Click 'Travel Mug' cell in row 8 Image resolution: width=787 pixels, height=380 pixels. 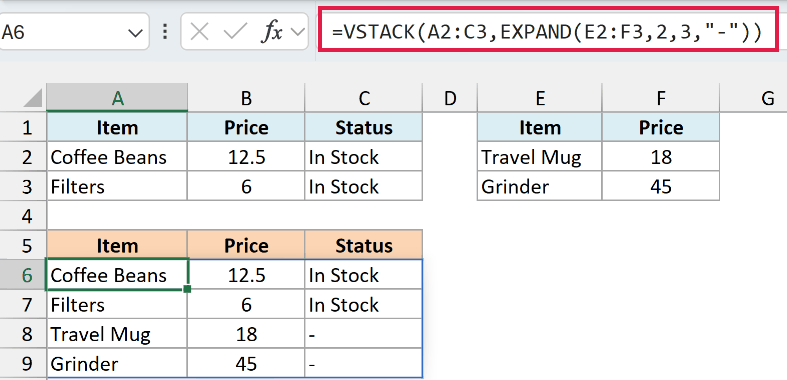117,334
